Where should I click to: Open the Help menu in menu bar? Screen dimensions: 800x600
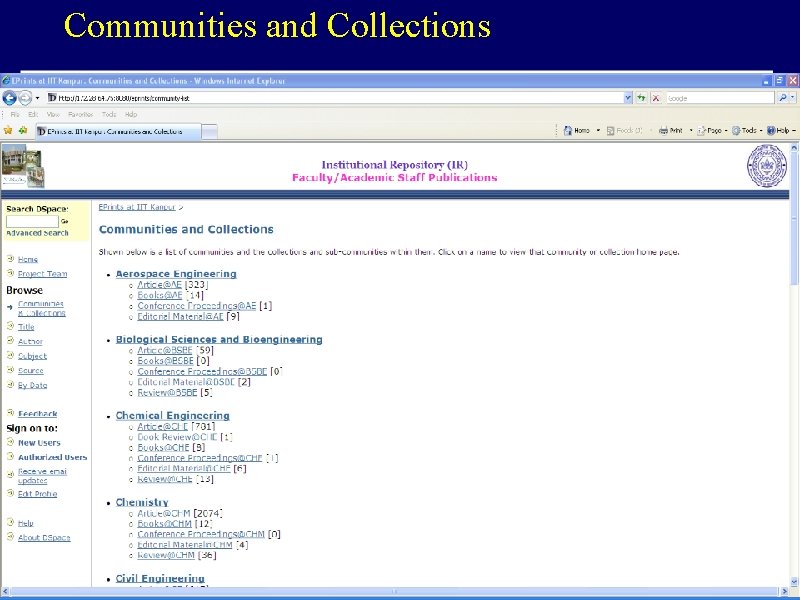(x=131, y=114)
